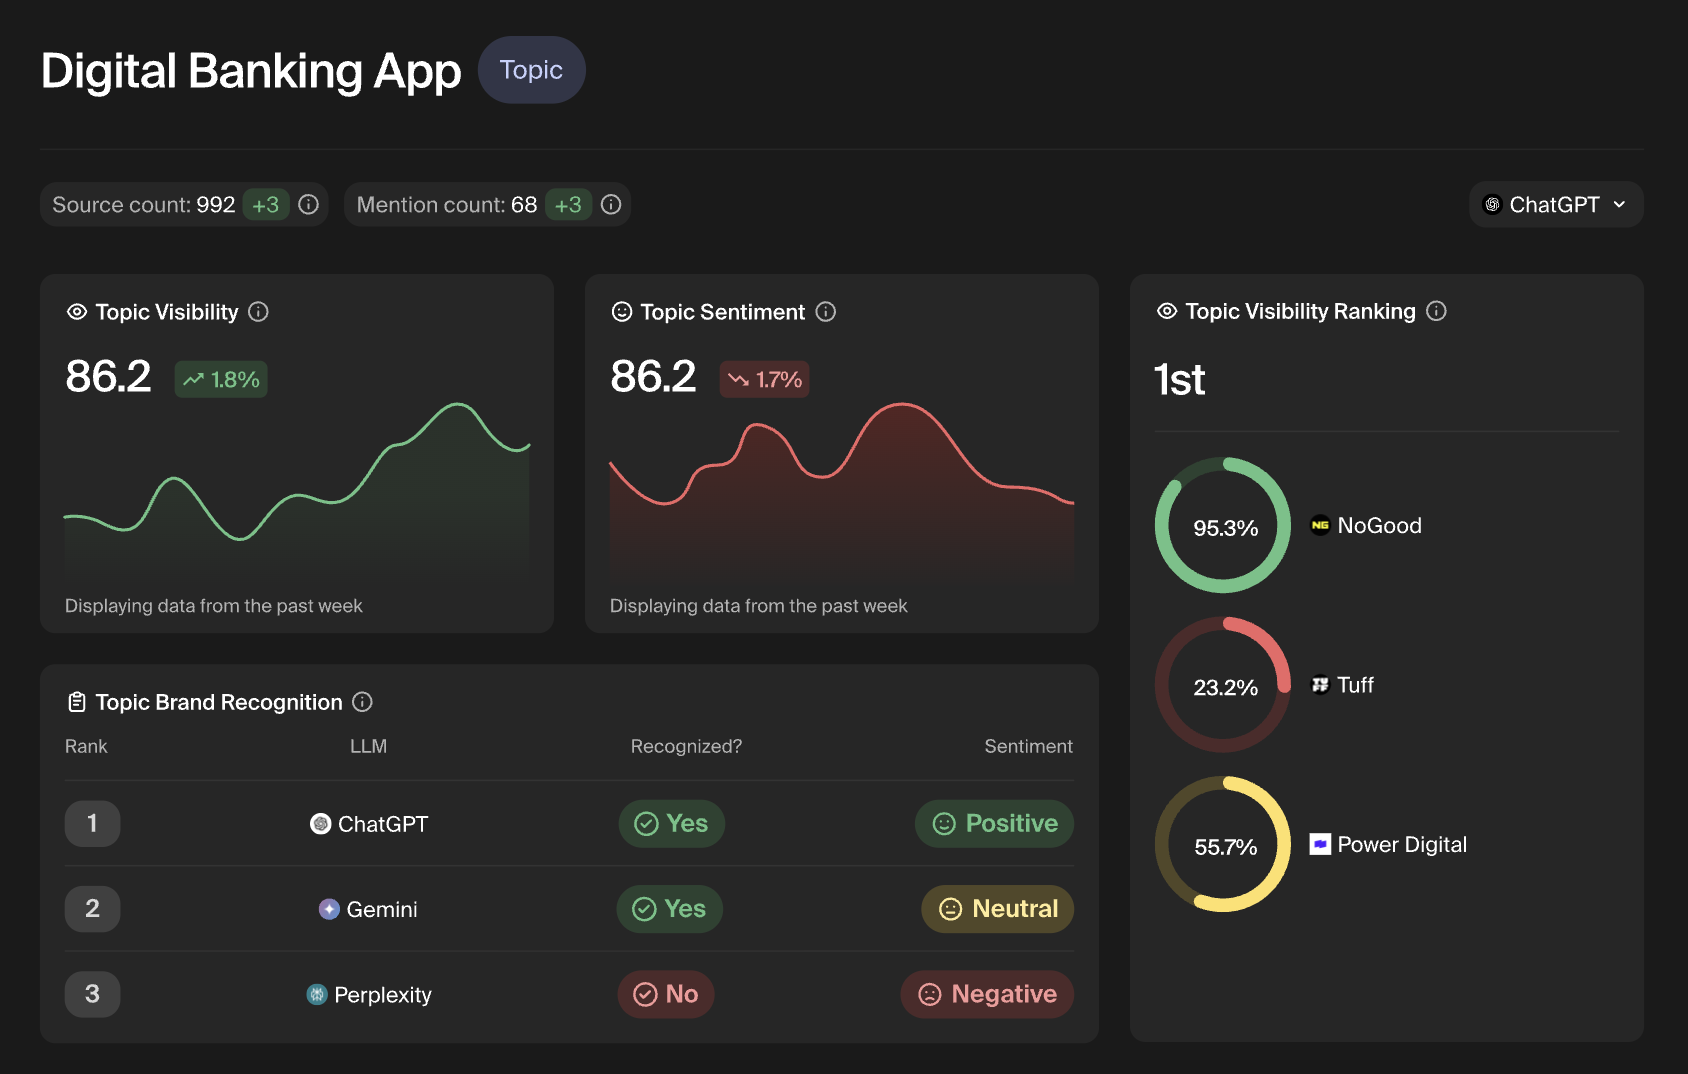Click the Yes badge in Gemini row
The image size is (1688, 1074).
(670, 909)
